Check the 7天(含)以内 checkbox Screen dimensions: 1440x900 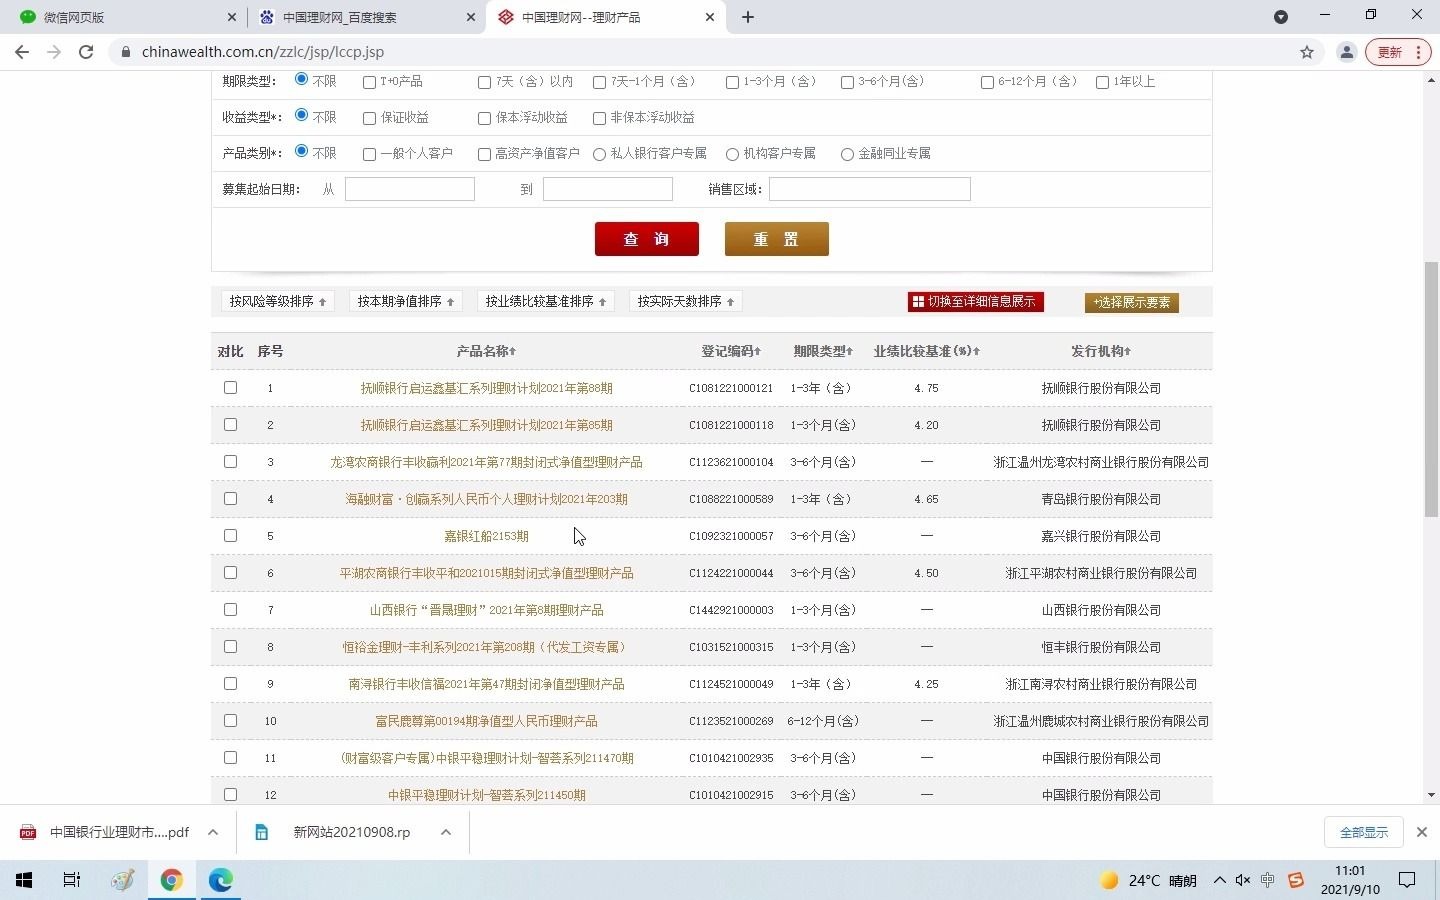tap(484, 82)
